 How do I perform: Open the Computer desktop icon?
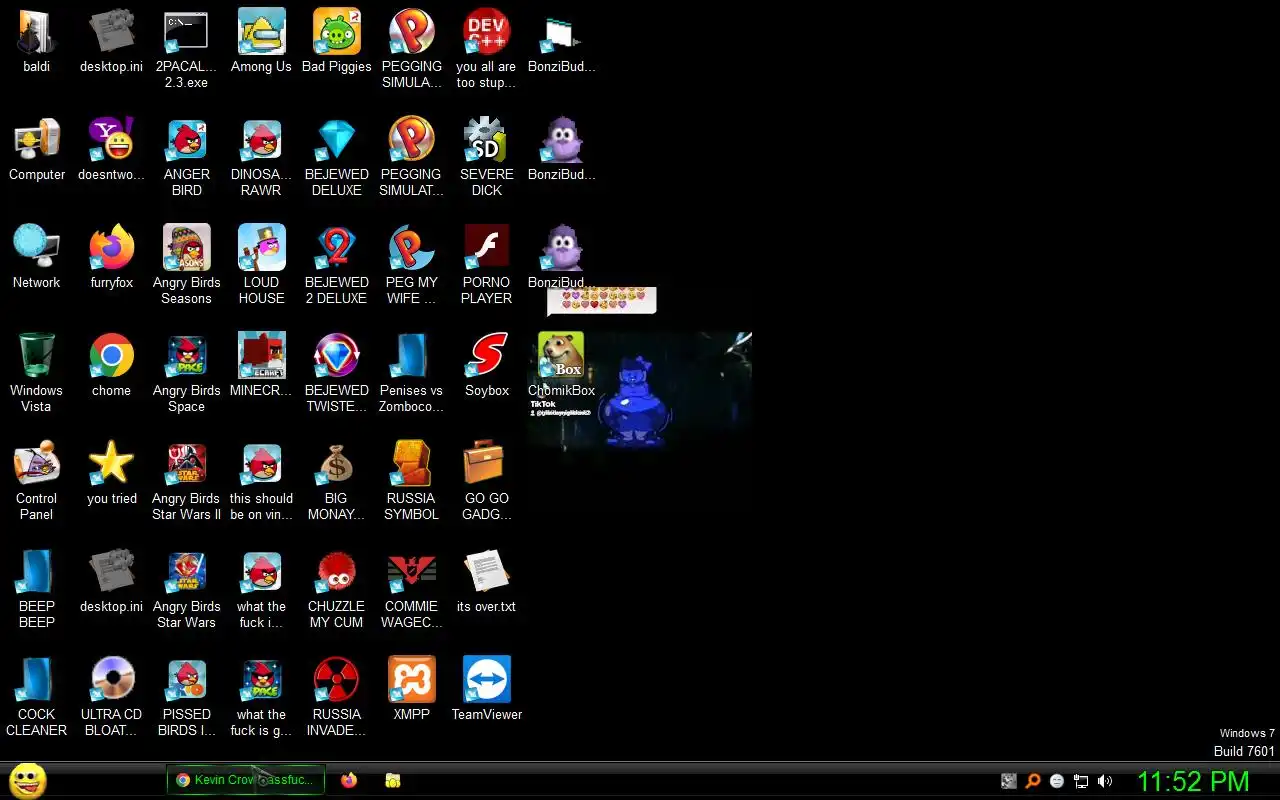[37, 140]
